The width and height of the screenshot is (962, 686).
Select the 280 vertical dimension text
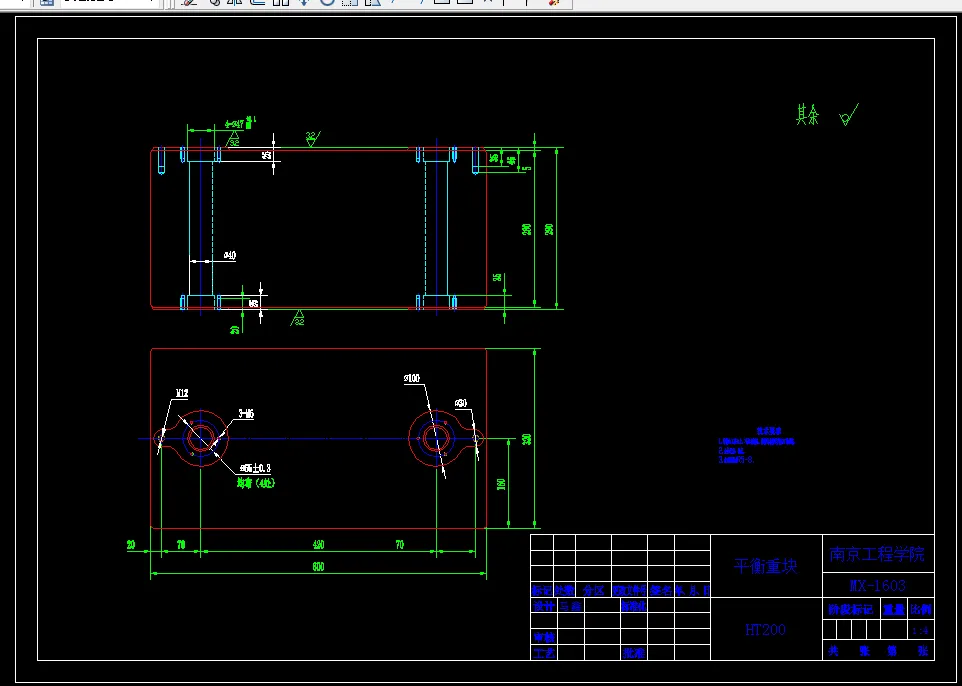pyautogui.click(x=526, y=229)
